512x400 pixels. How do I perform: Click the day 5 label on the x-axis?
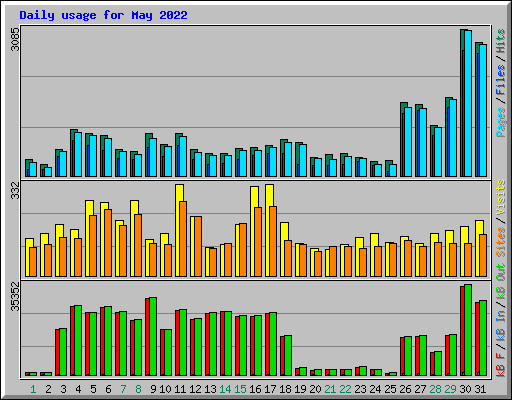tap(93, 389)
